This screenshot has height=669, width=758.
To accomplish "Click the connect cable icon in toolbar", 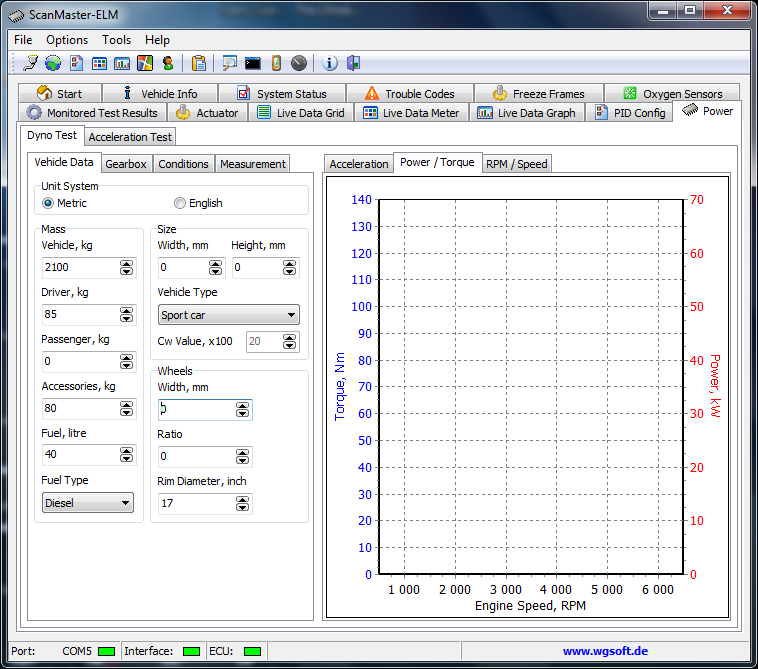I will click(x=31, y=63).
